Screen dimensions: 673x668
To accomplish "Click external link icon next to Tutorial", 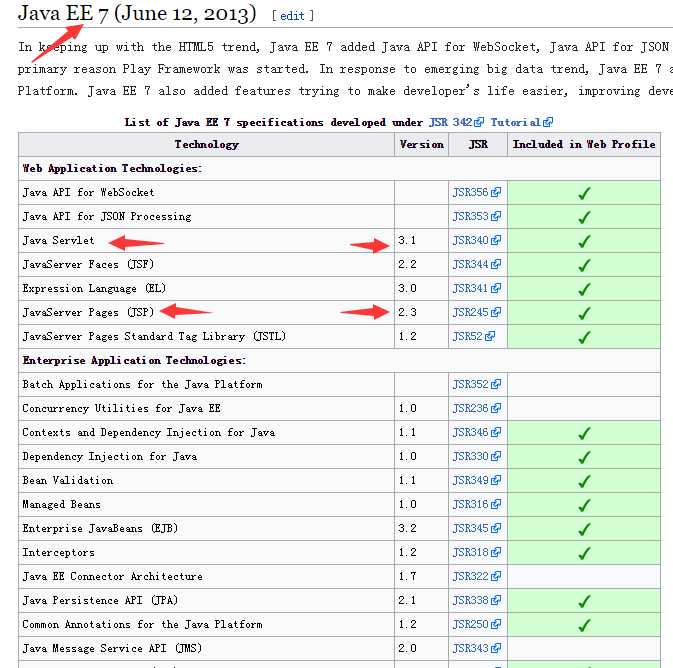I will 548,122.
